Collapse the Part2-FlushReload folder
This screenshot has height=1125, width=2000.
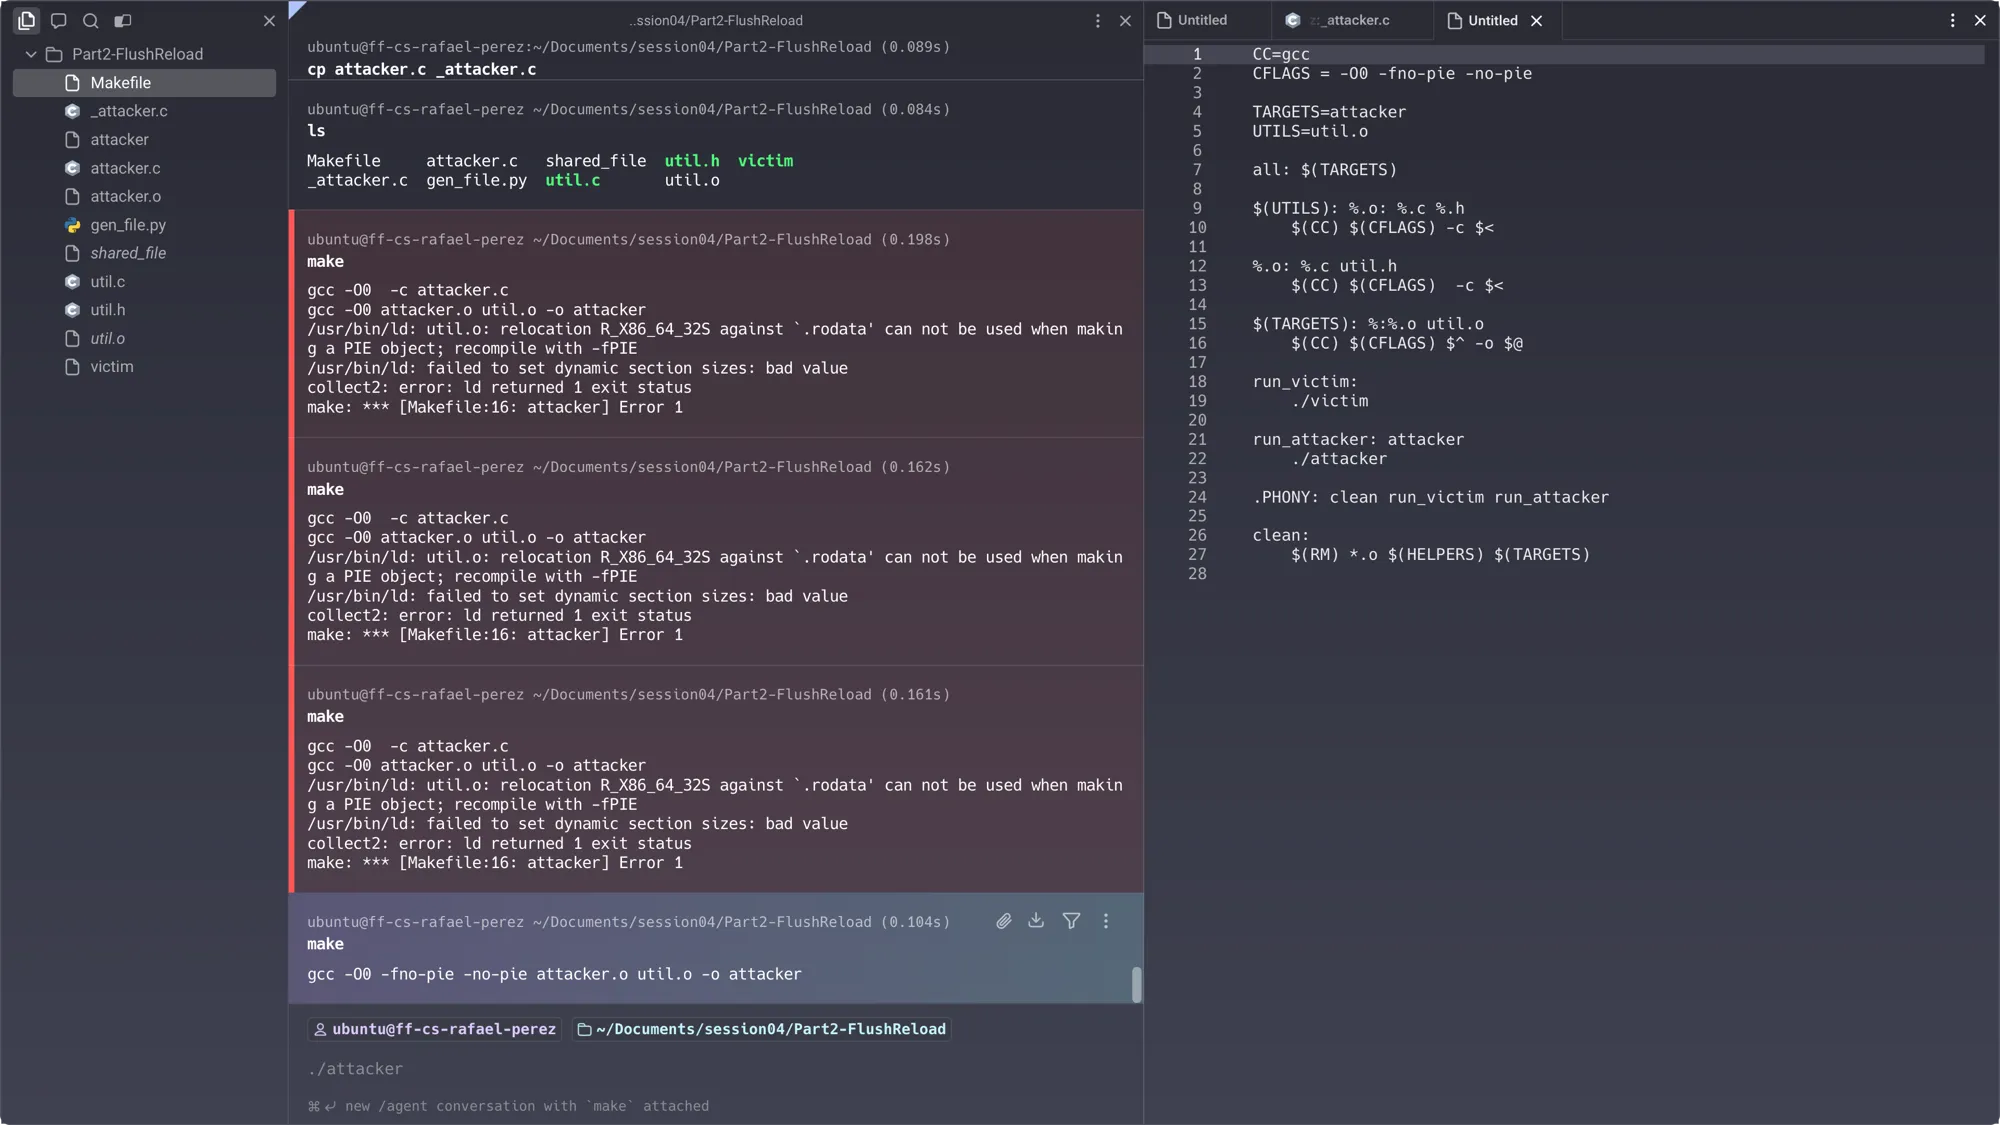pyautogui.click(x=31, y=54)
